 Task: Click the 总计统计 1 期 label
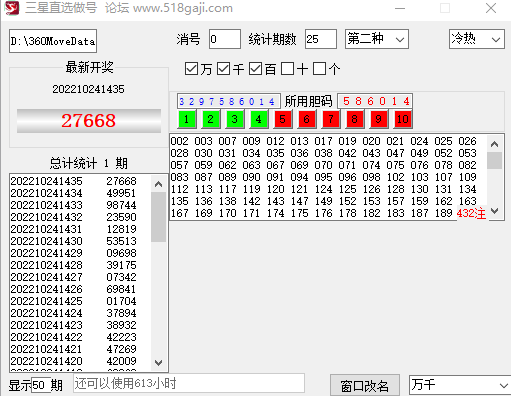[89, 163]
